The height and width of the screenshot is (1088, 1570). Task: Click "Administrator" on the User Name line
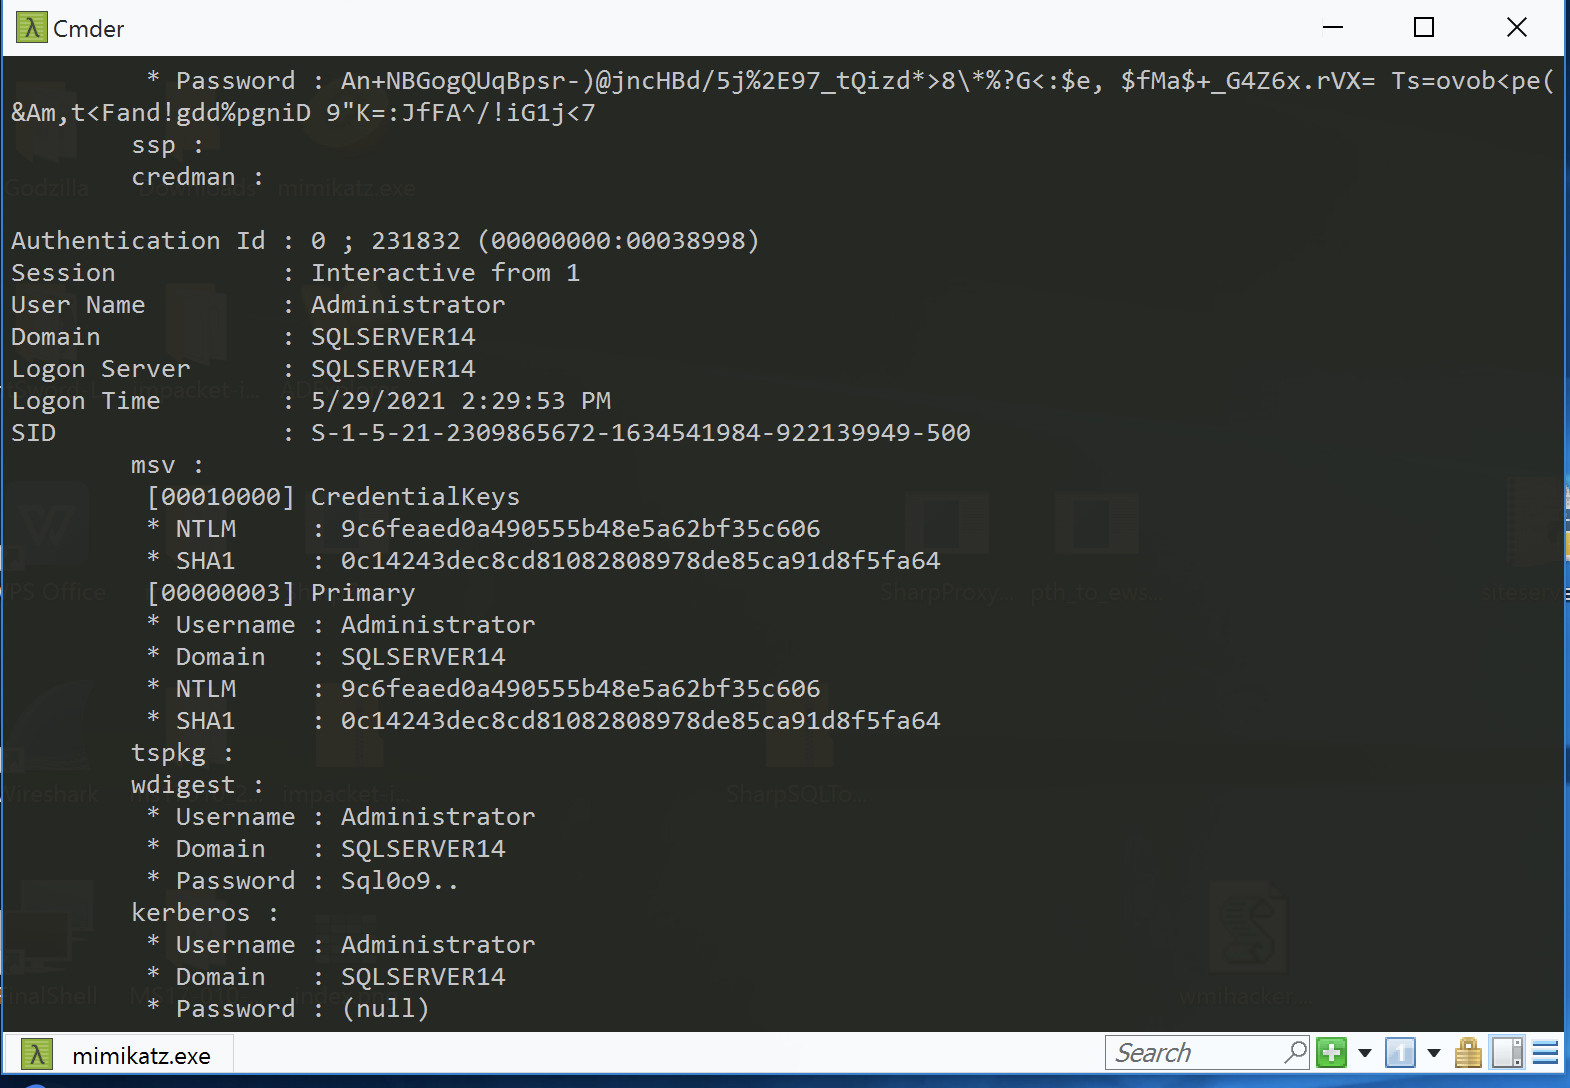coord(408,305)
